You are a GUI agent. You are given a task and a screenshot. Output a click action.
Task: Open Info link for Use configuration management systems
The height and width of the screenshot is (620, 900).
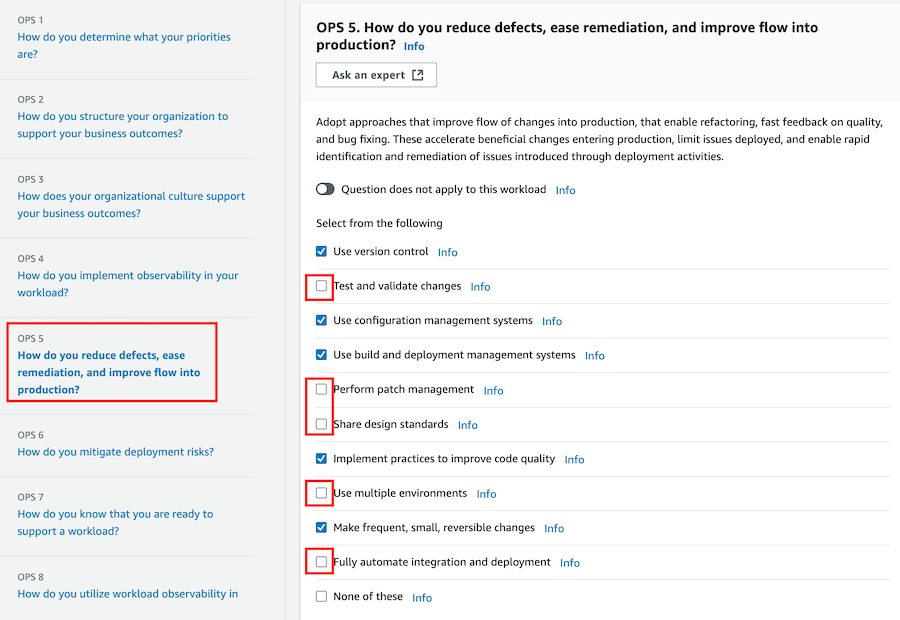pyautogui.click(x=552, y=321)
